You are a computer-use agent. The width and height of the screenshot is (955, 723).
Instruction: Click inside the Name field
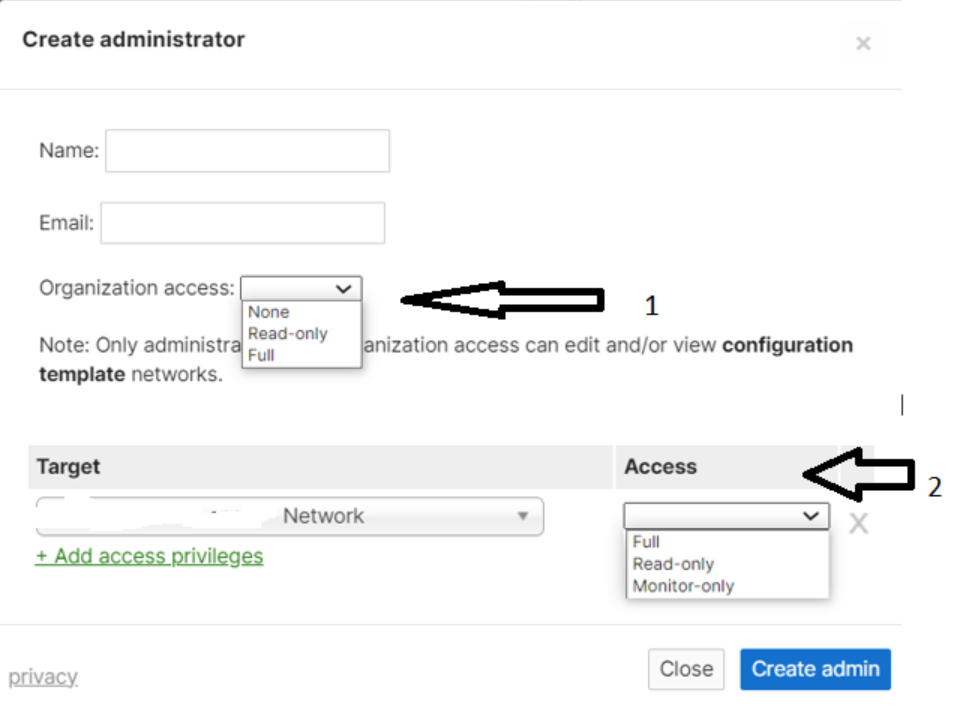pyautogui.click(x=247, y=150)
